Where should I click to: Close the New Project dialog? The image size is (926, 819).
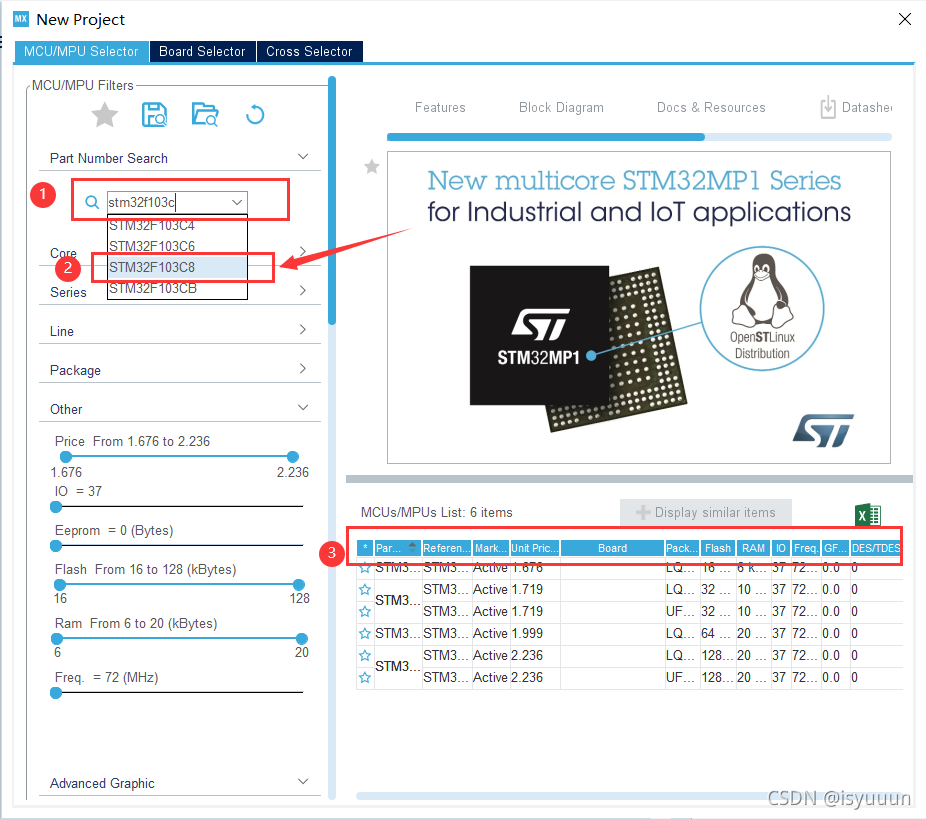click(904, 19)
